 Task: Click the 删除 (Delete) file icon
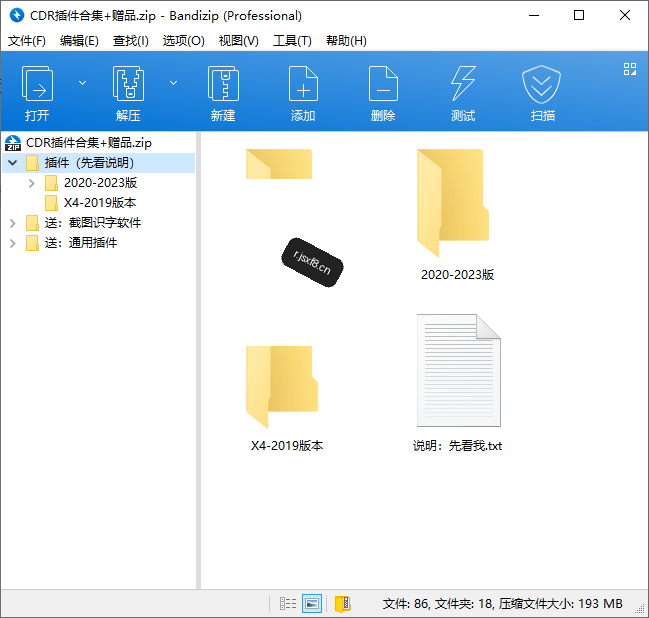tap(383, 83)
